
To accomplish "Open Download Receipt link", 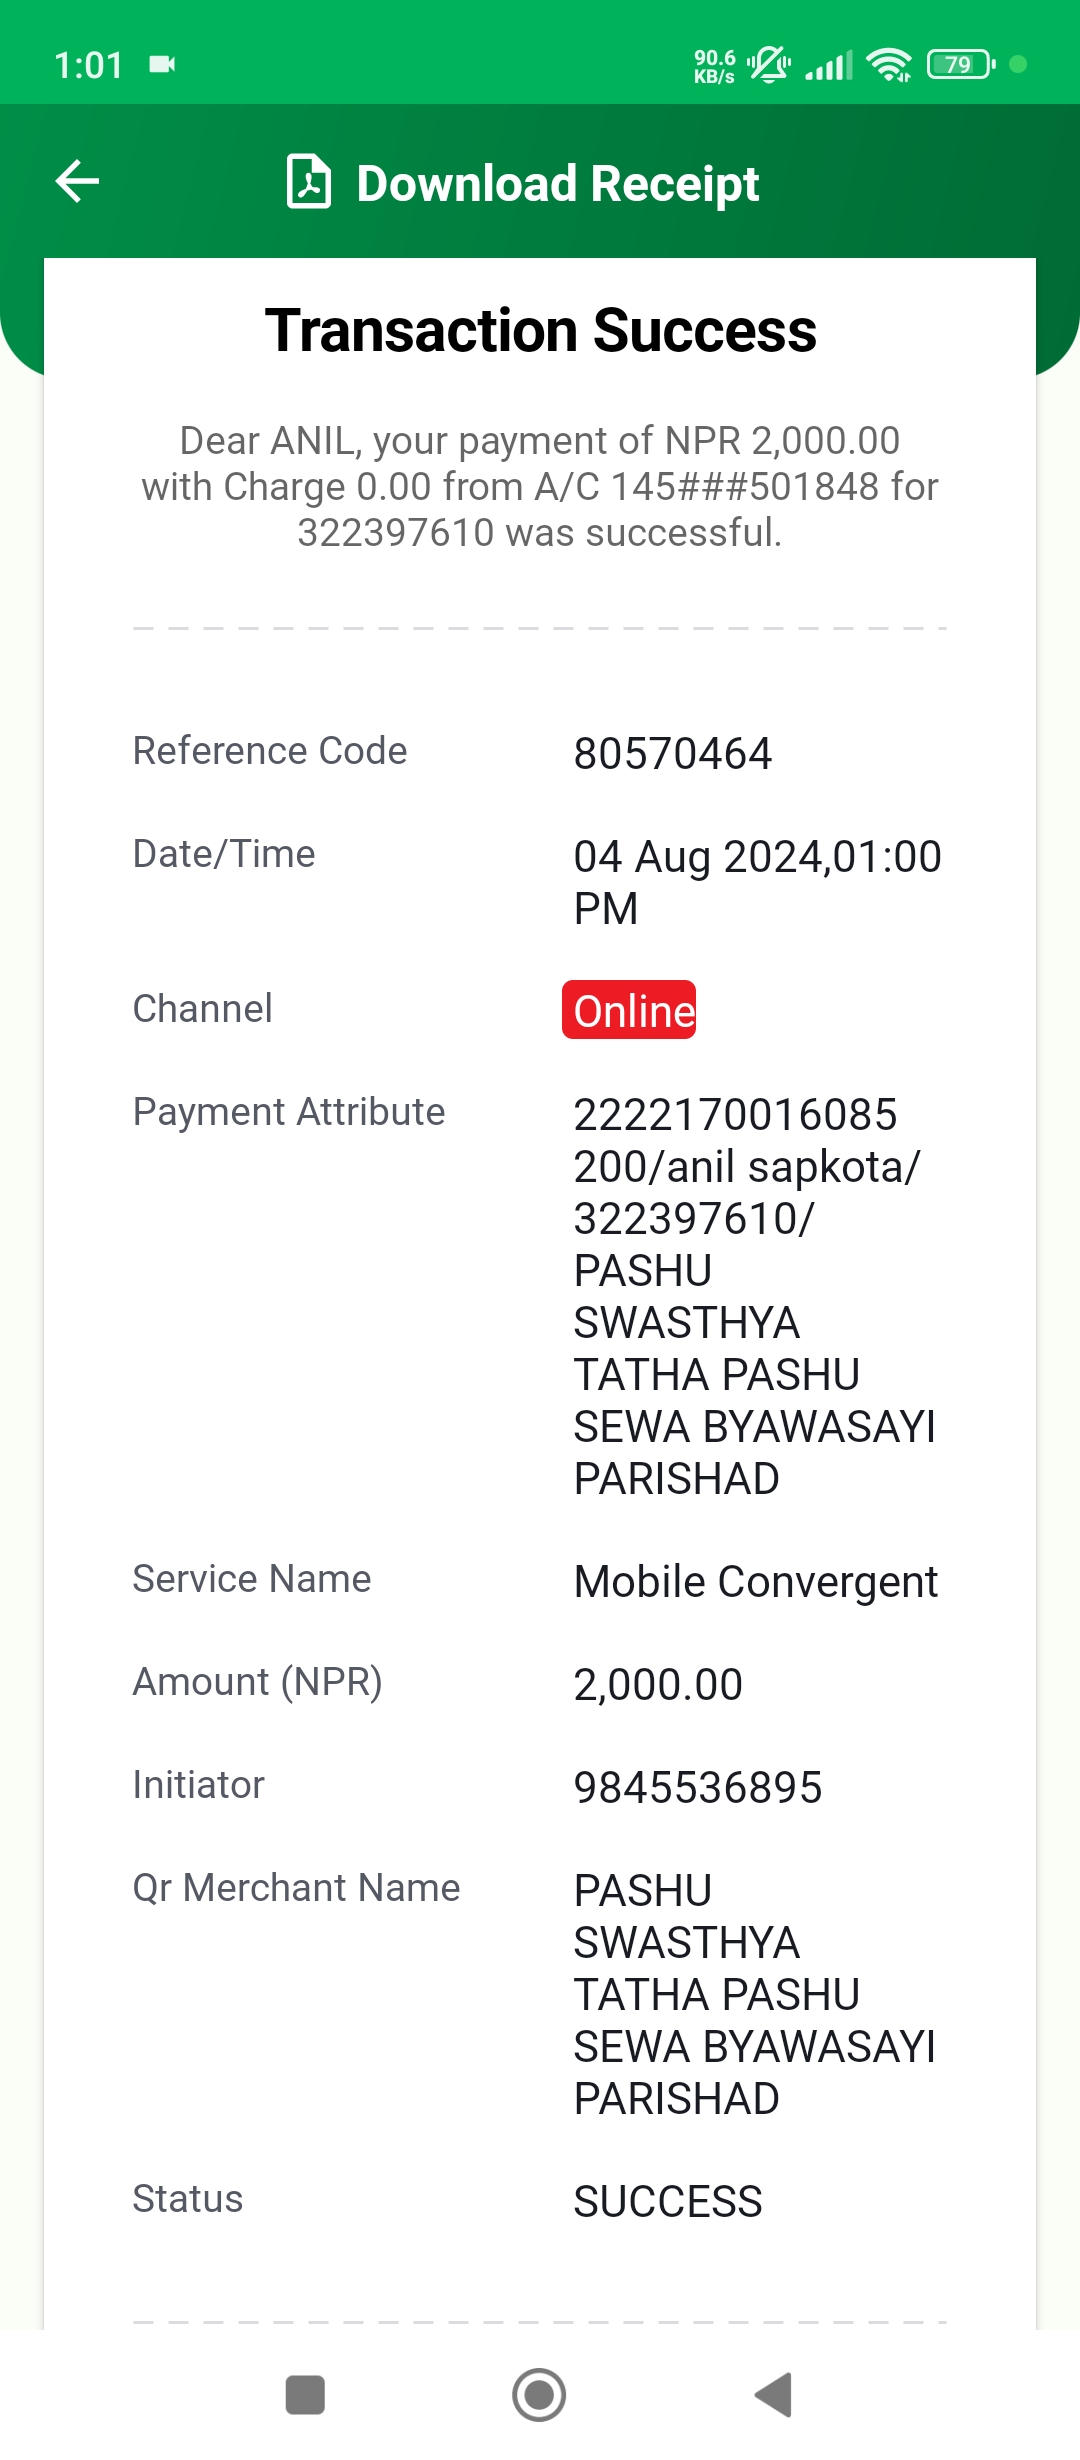I will pyautogui.click(x=558, y=184).
